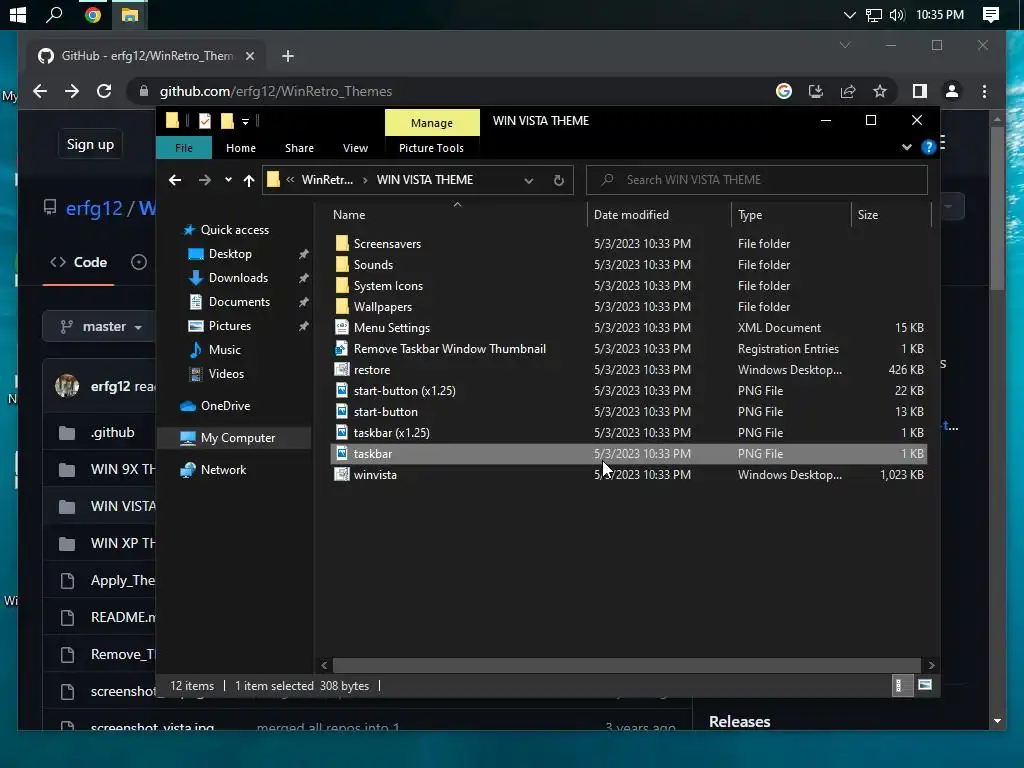Open the Windows Start menu

point(18,14)
